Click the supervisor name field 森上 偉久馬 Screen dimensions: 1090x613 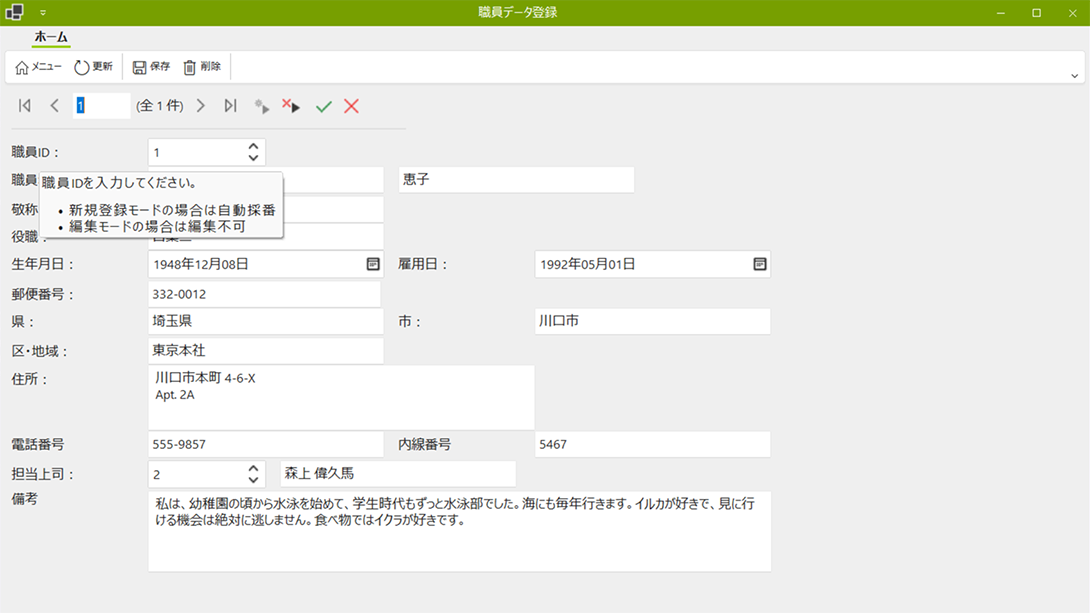point(398,473)
